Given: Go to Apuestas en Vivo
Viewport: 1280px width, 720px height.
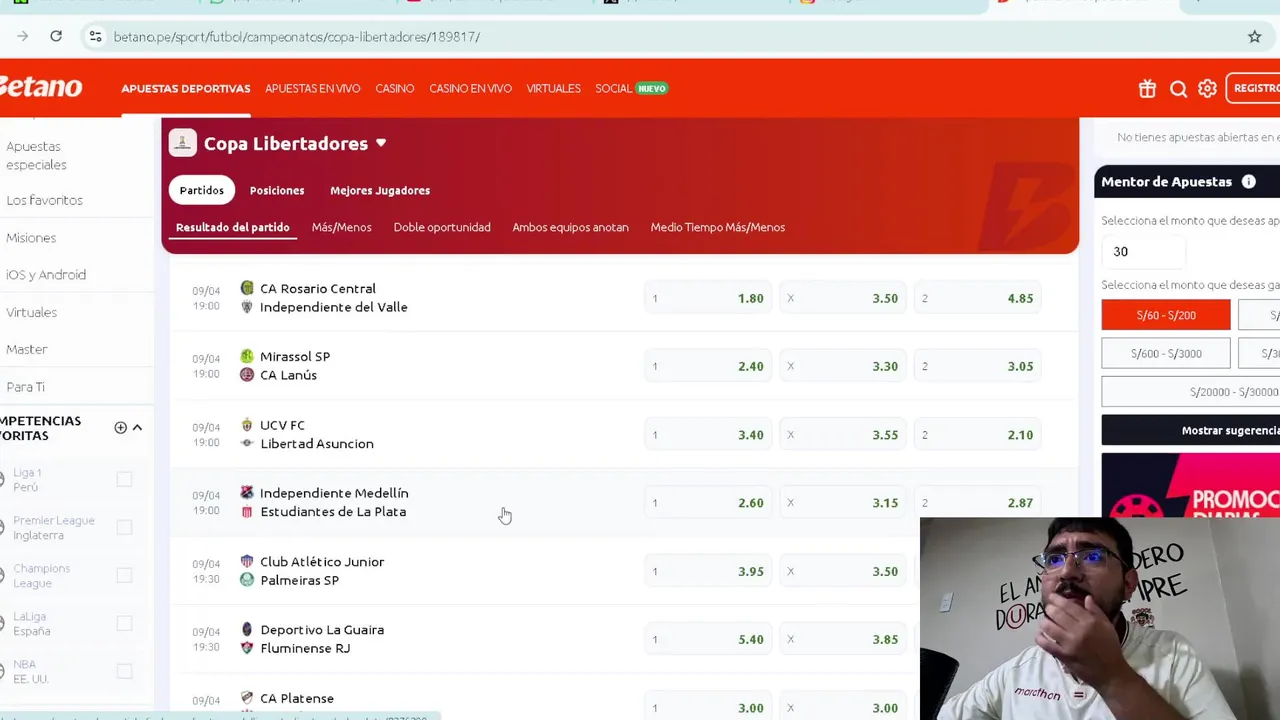Looking at the screenshot, I should (312, 89).
